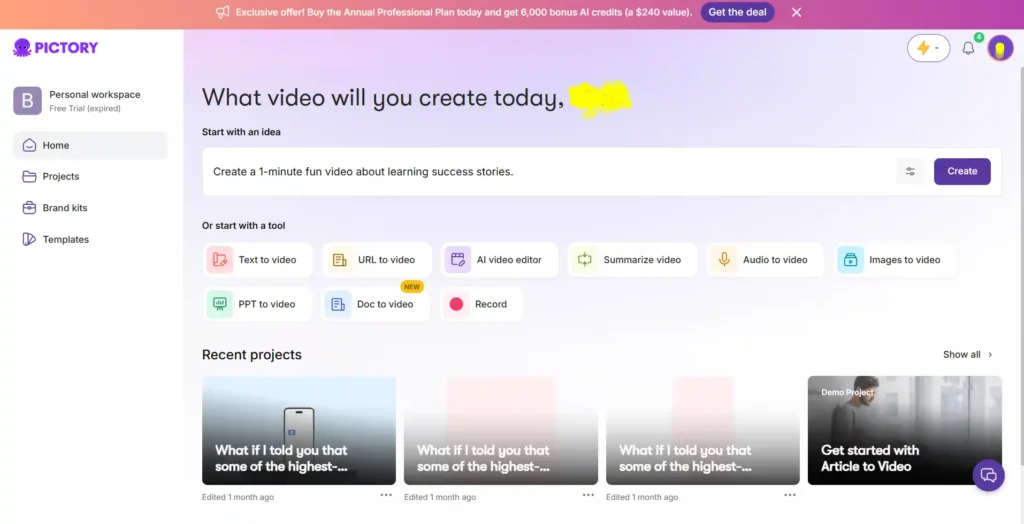Select the Images to video tool
The image size is (1024, 524).
(896, 260)
